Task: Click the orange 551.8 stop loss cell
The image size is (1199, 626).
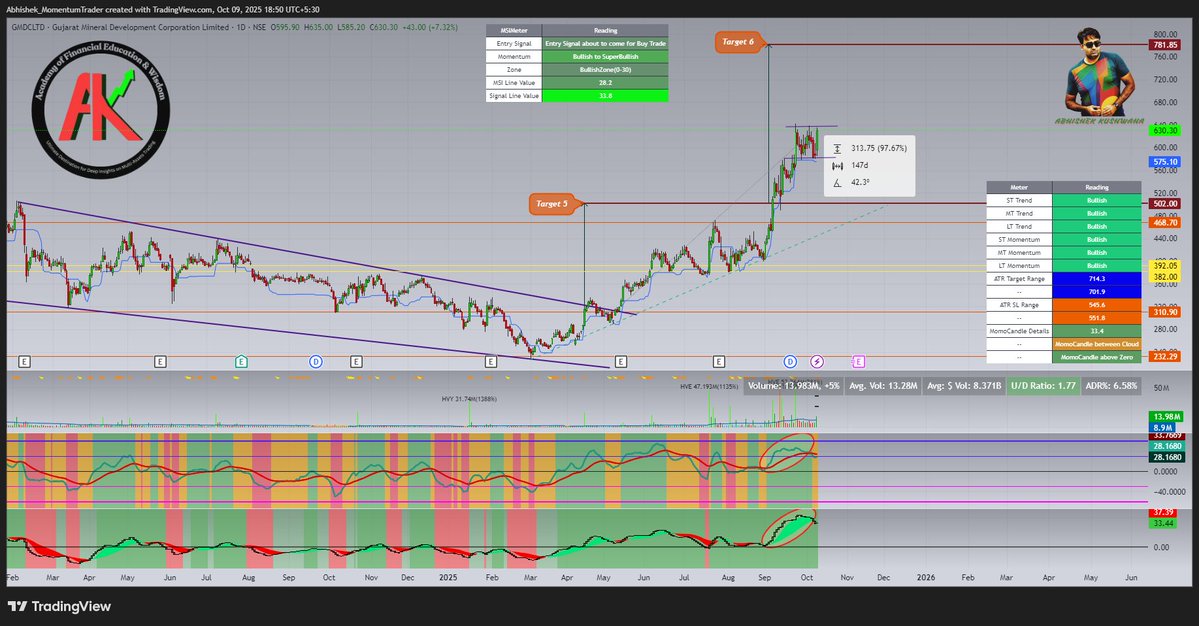Action: (1097, 318)
